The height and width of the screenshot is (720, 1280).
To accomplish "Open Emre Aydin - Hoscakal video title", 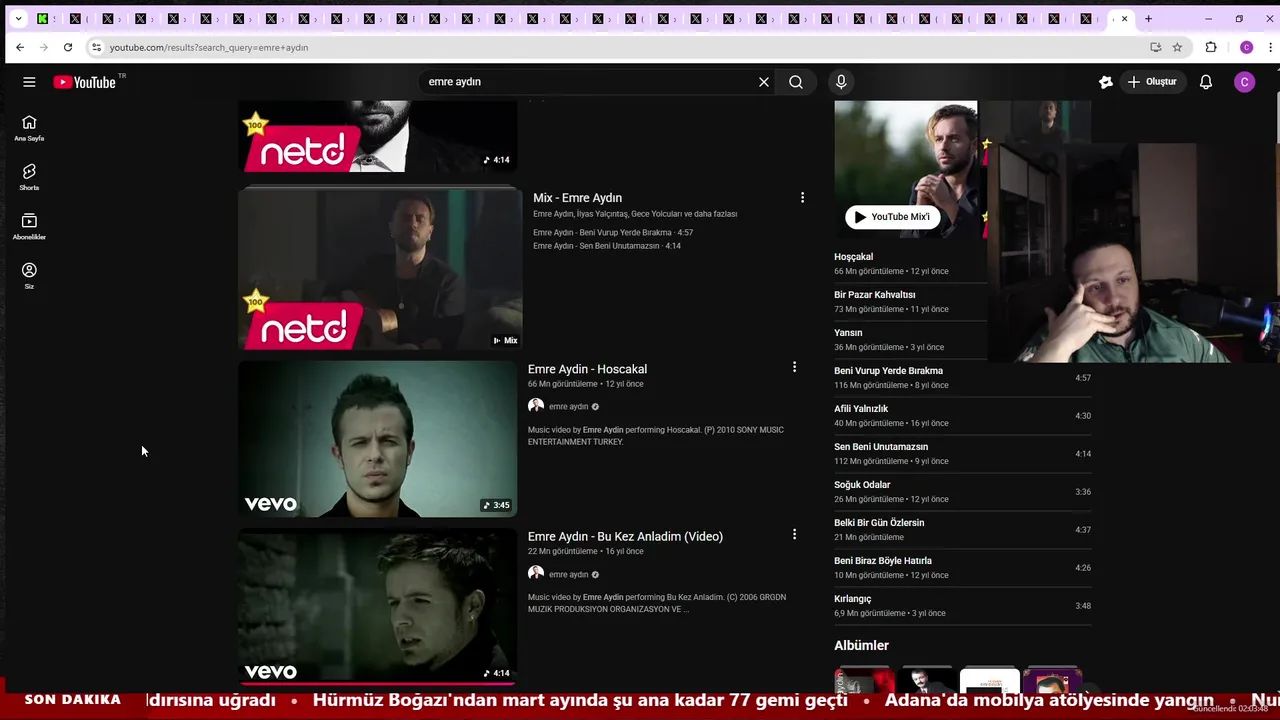I will coord(587,369).
